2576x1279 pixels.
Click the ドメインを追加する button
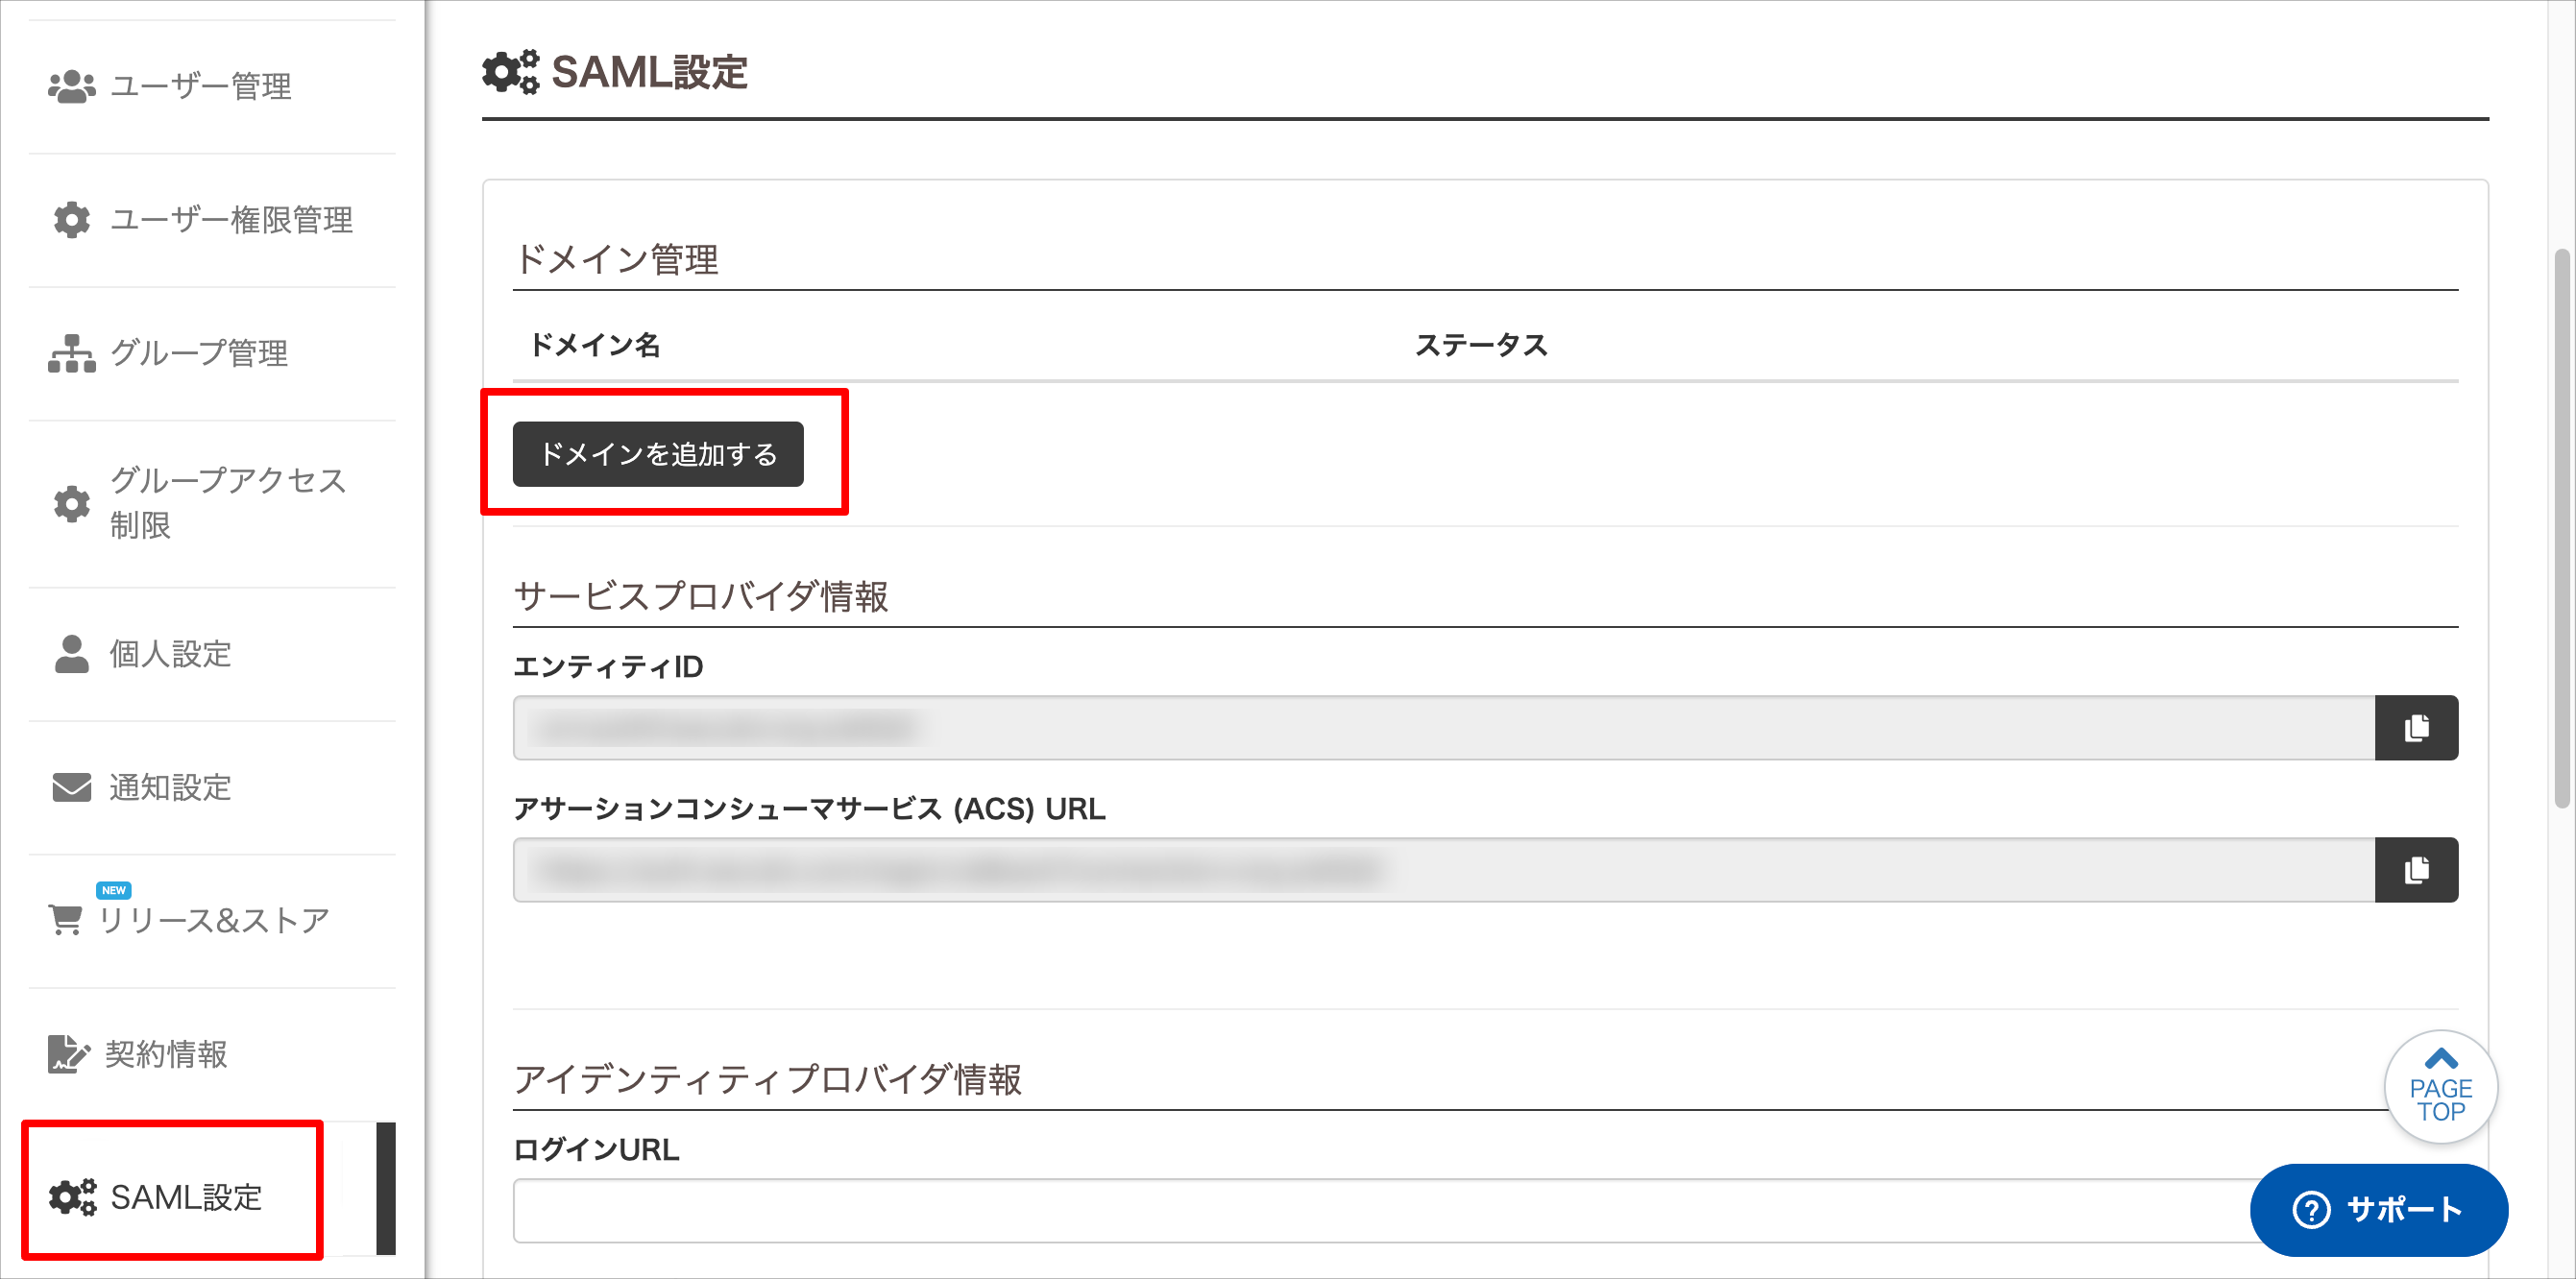(x=658, y=454)
